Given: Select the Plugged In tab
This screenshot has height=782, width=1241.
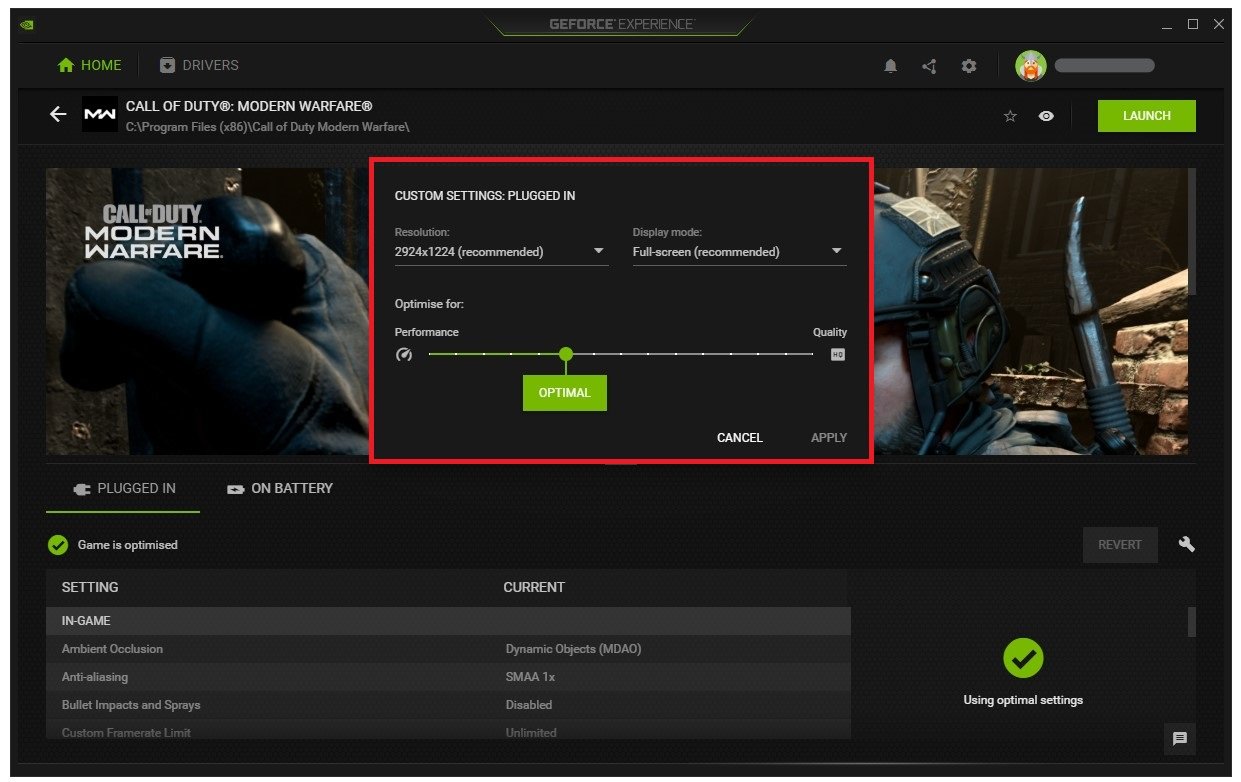Looking at the screenshot, I should 124,489.
